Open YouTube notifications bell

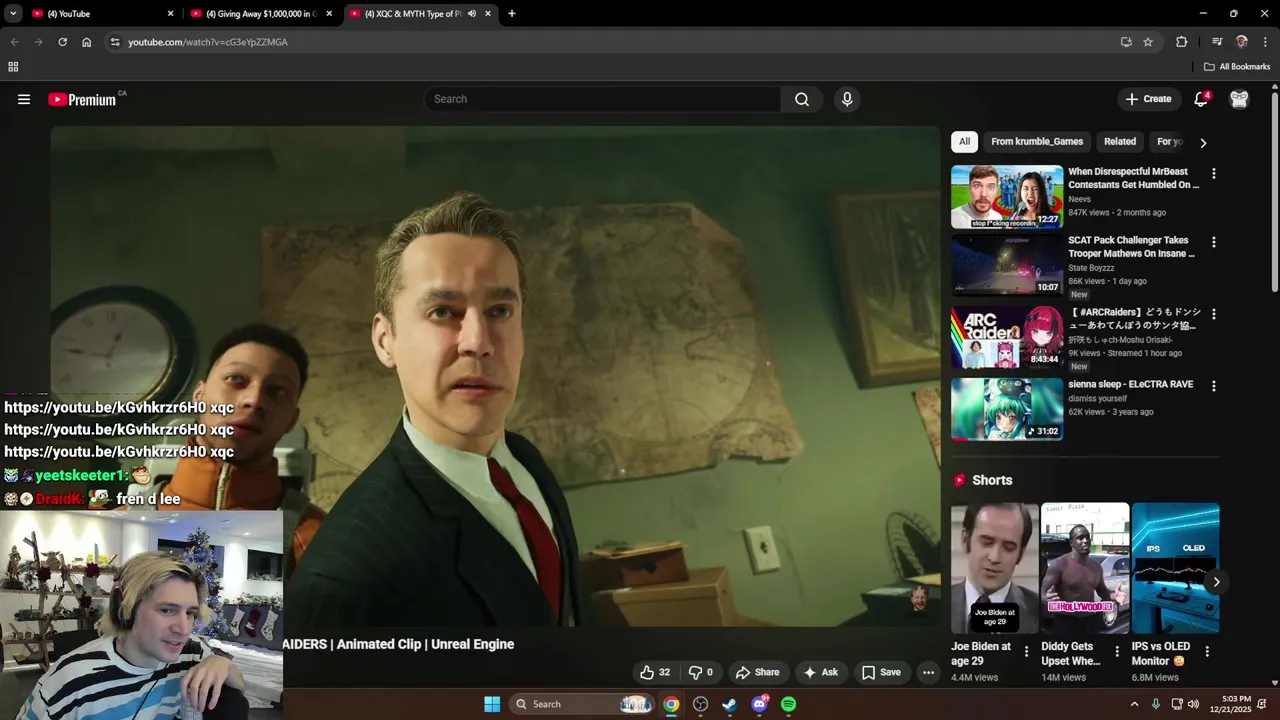(x=1201, y=99)
